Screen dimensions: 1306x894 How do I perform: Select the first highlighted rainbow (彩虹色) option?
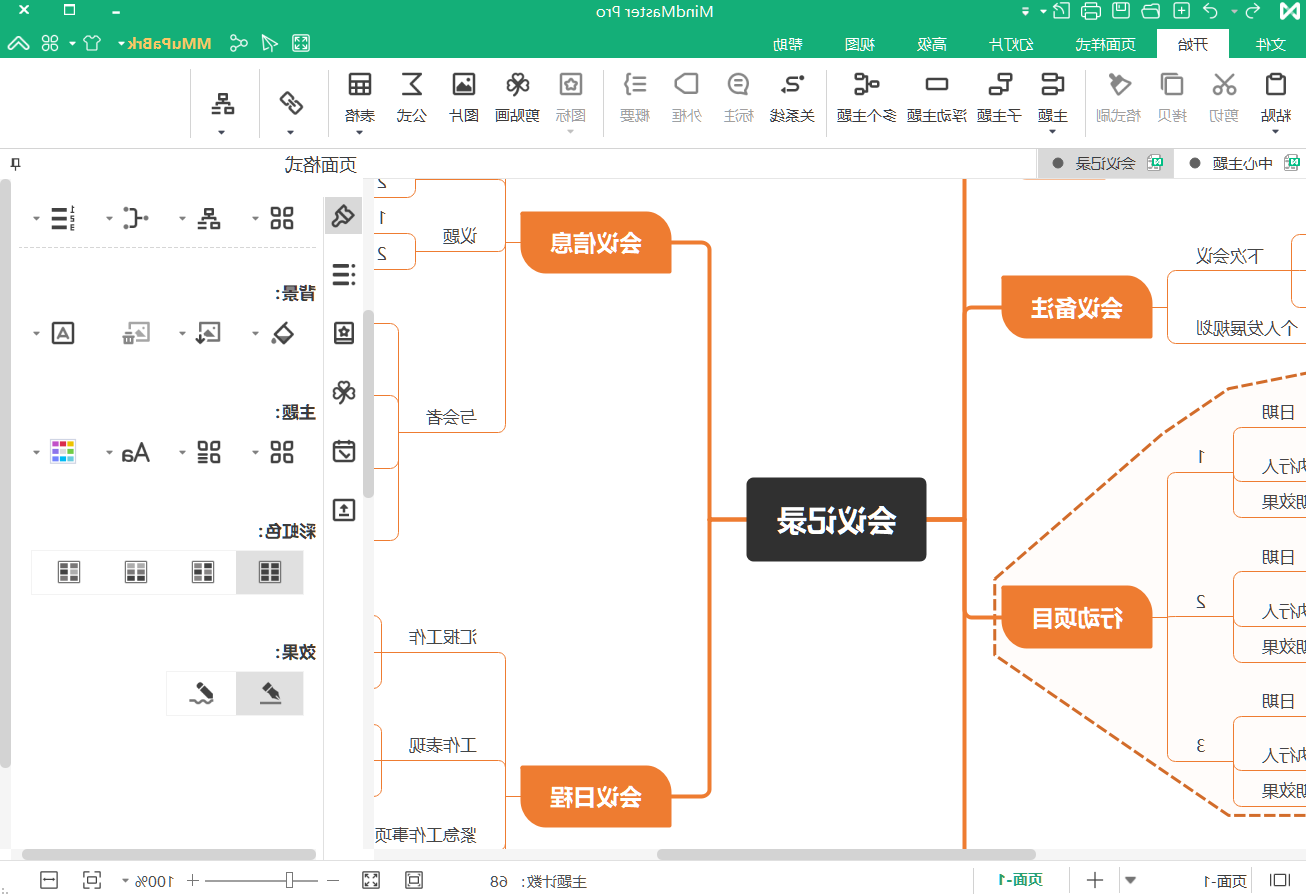click(x=269, y=572)
